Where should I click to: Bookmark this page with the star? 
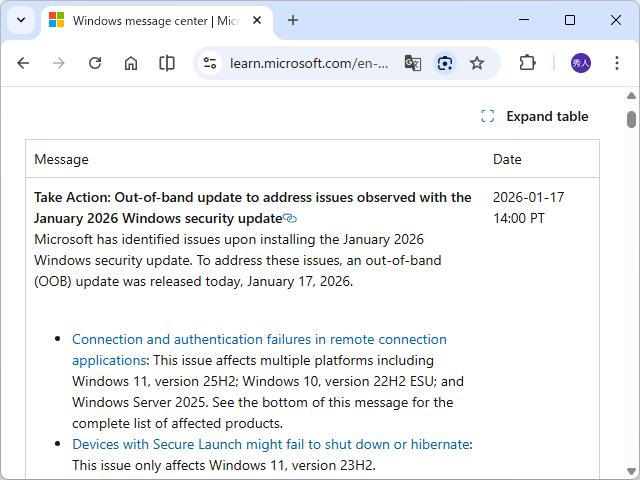pos(476,63)
